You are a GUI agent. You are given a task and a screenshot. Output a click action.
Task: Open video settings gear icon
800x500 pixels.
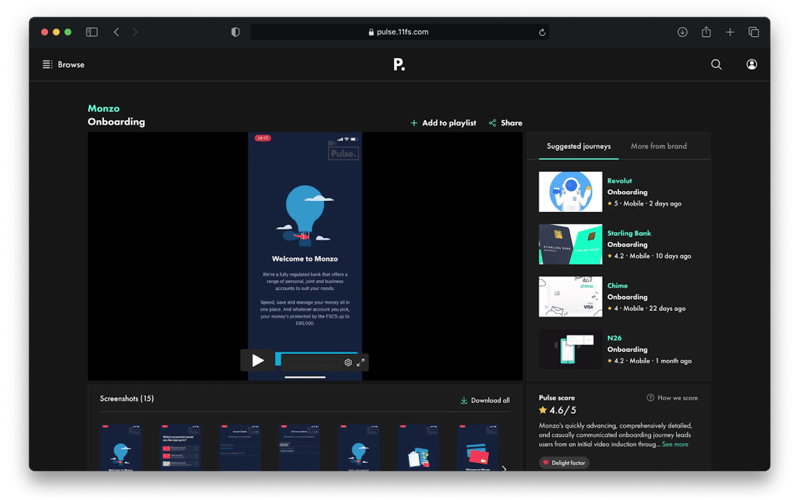tap(348, 362)
